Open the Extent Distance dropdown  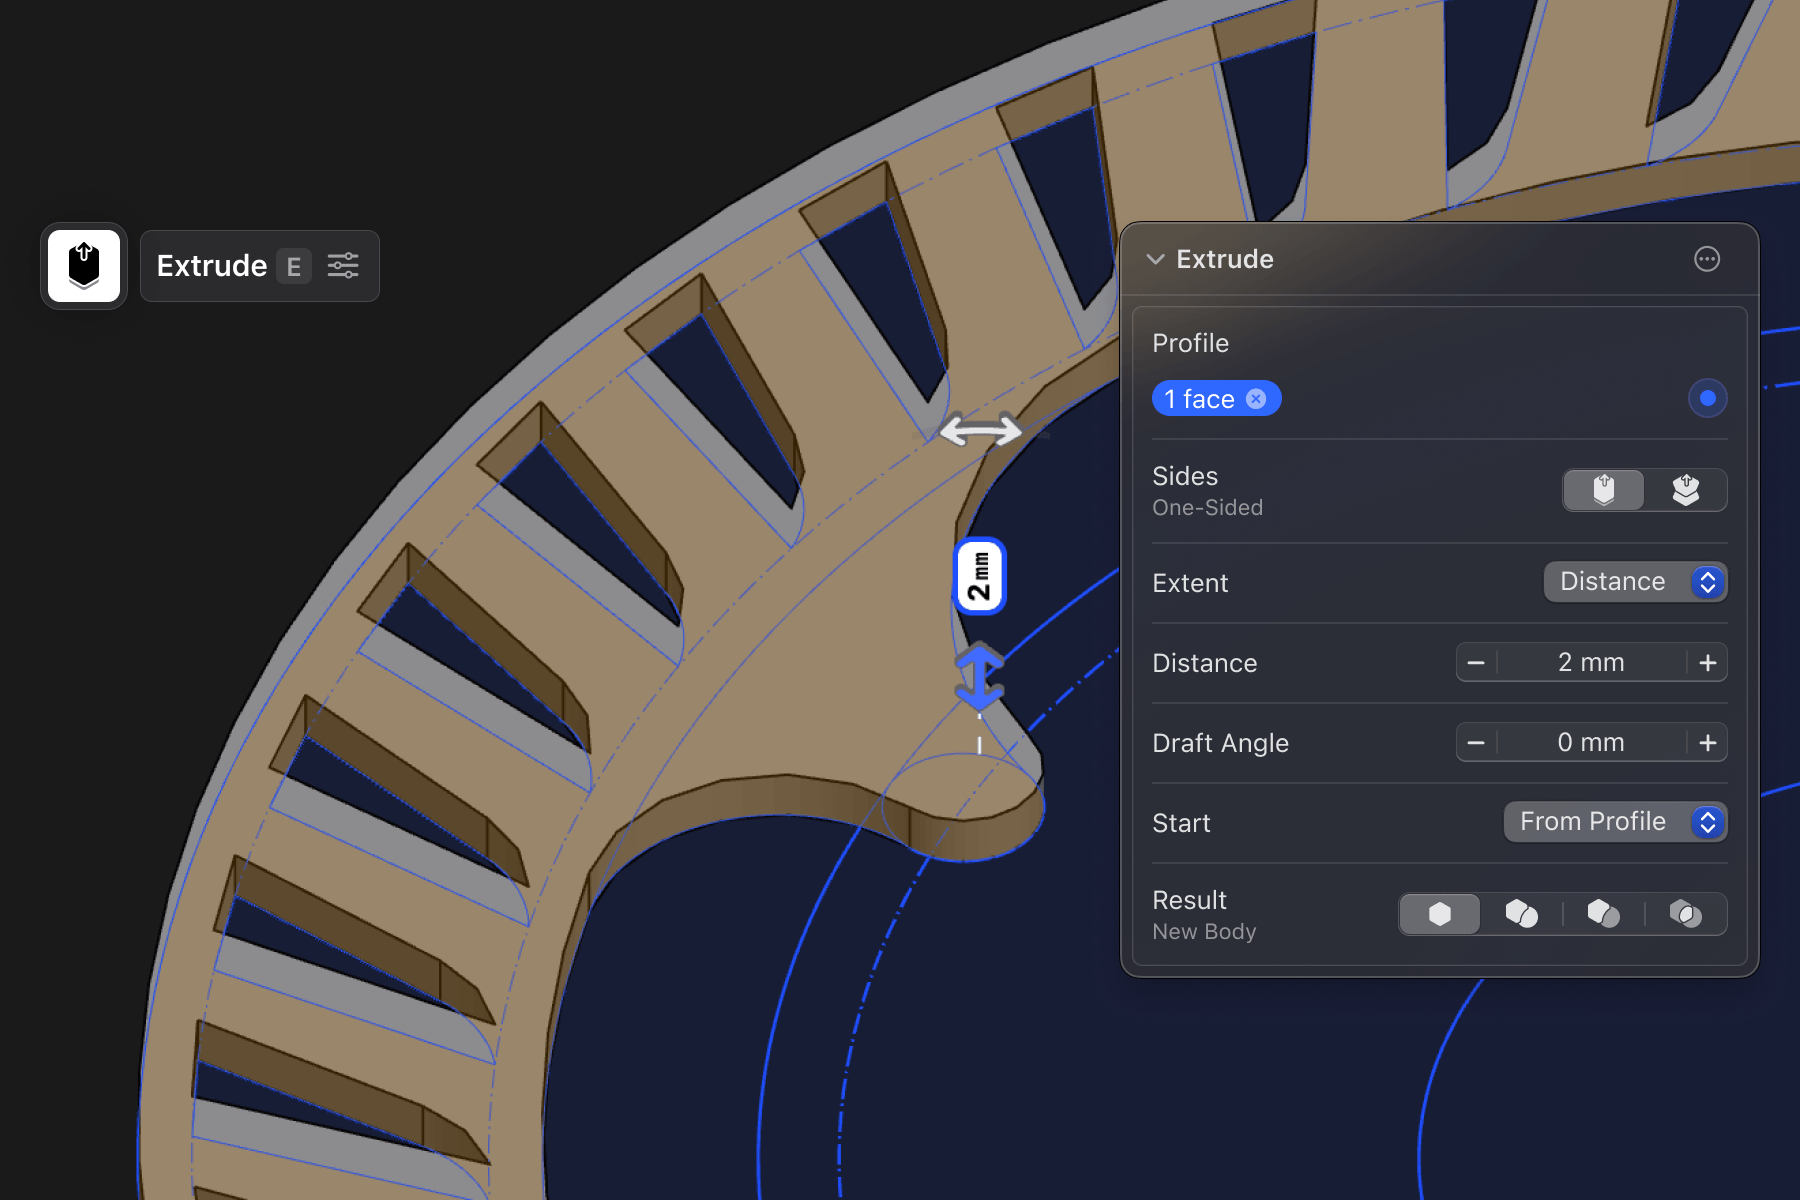tap(1635, 582)
